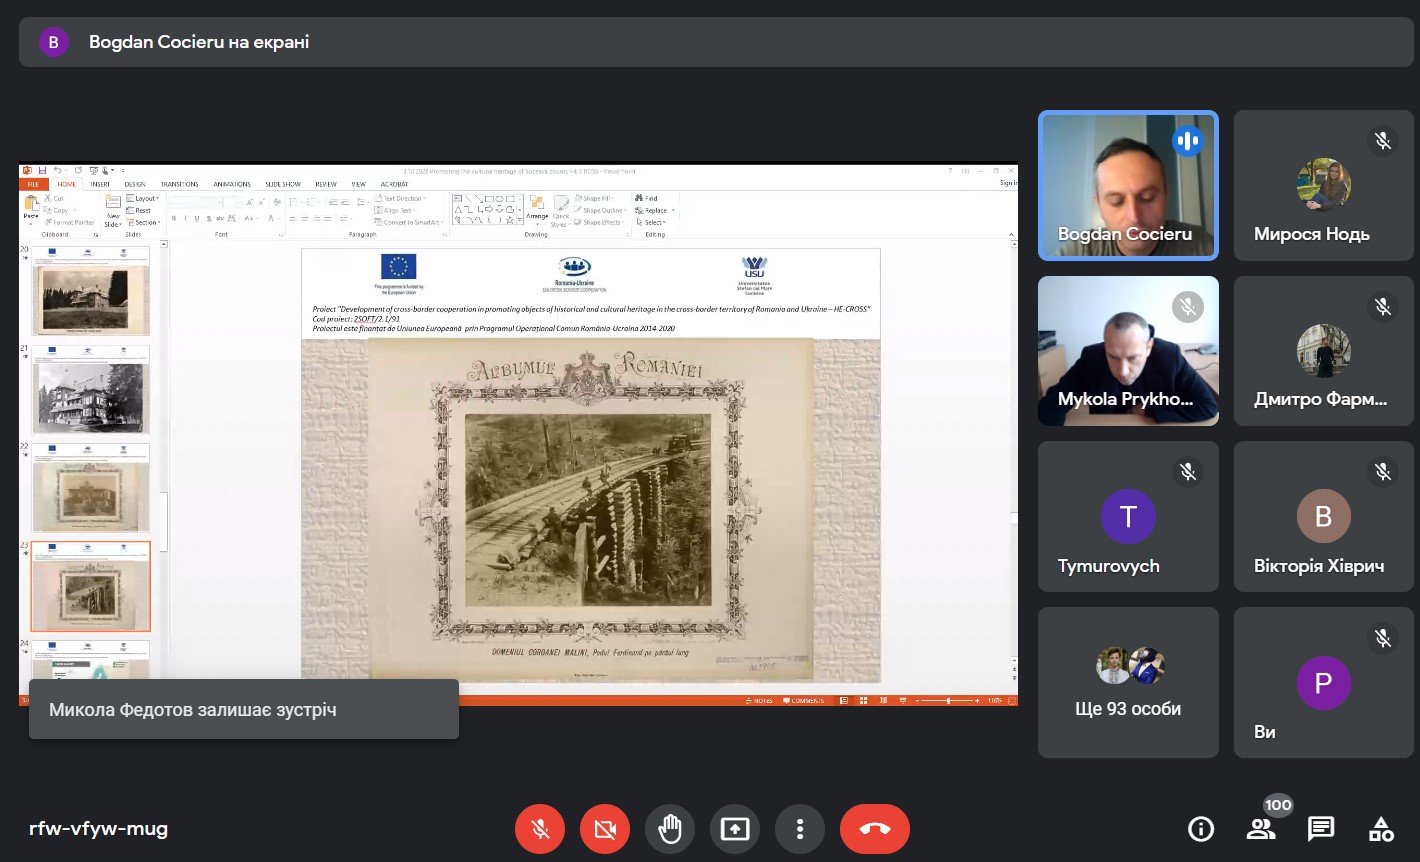
Task: Open the 'Ще 93 особи' tile
Action: 1128,682
